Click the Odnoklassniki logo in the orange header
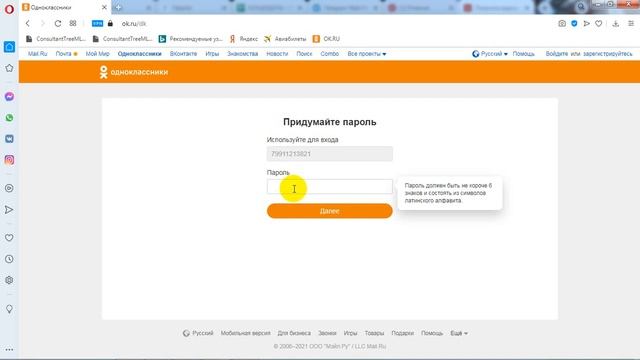The width and height of the screenshot is (640, 360). (x=134, y=72)
